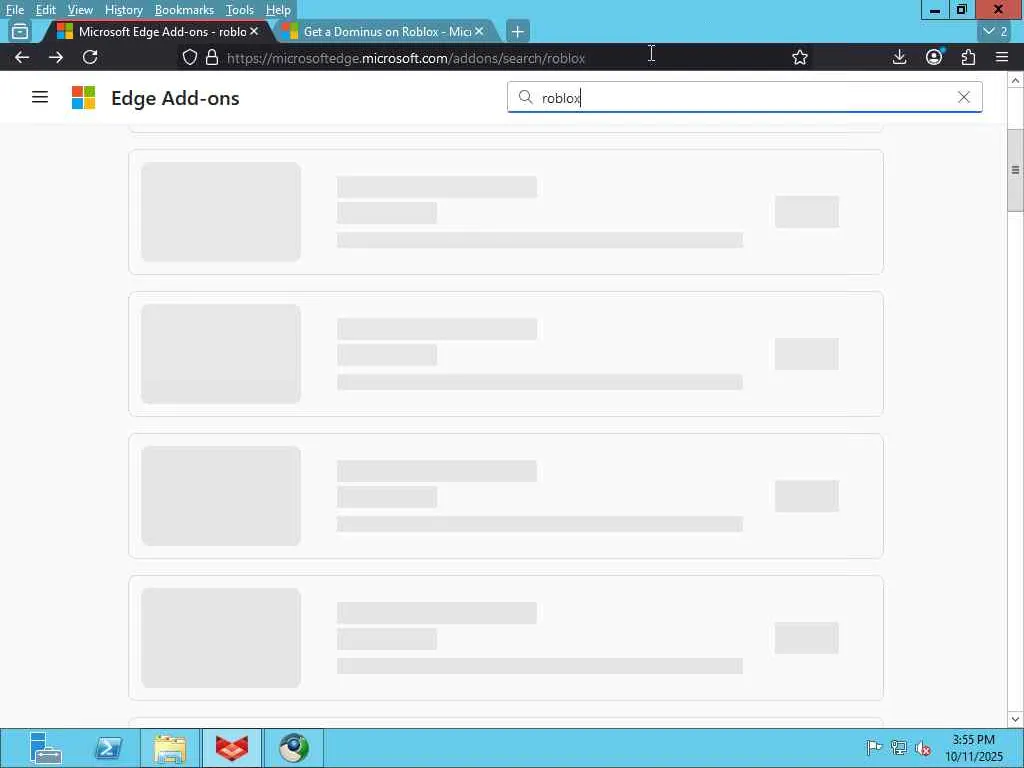Image resolution: width=1024 pixels, height=768 pixels.
Task: Close the Microsoft Edge Add-ons tab
Action: pos(254,31)
